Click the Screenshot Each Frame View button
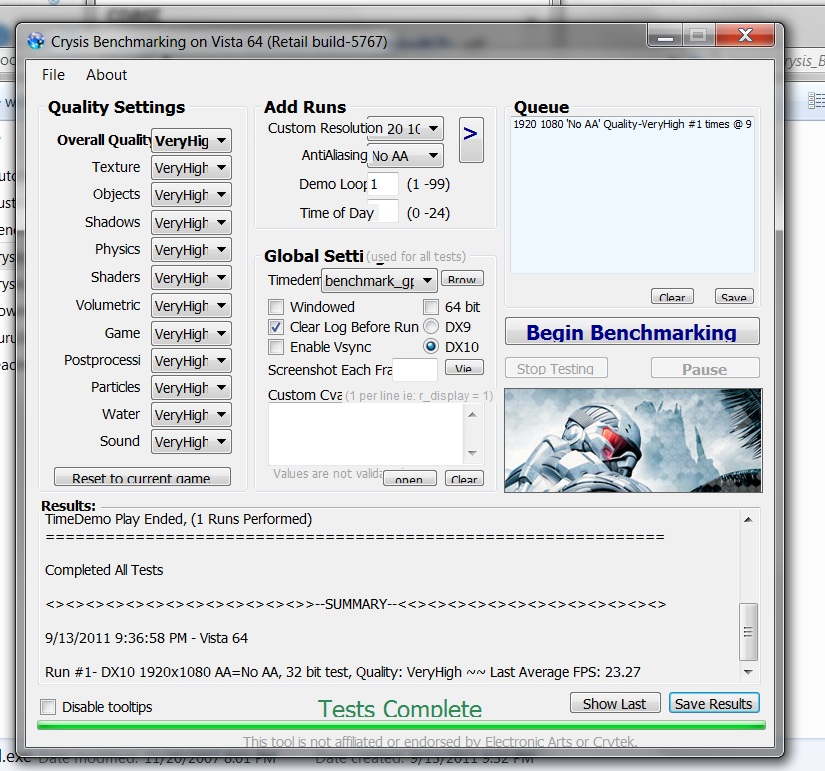 click(x=464, y=367)
